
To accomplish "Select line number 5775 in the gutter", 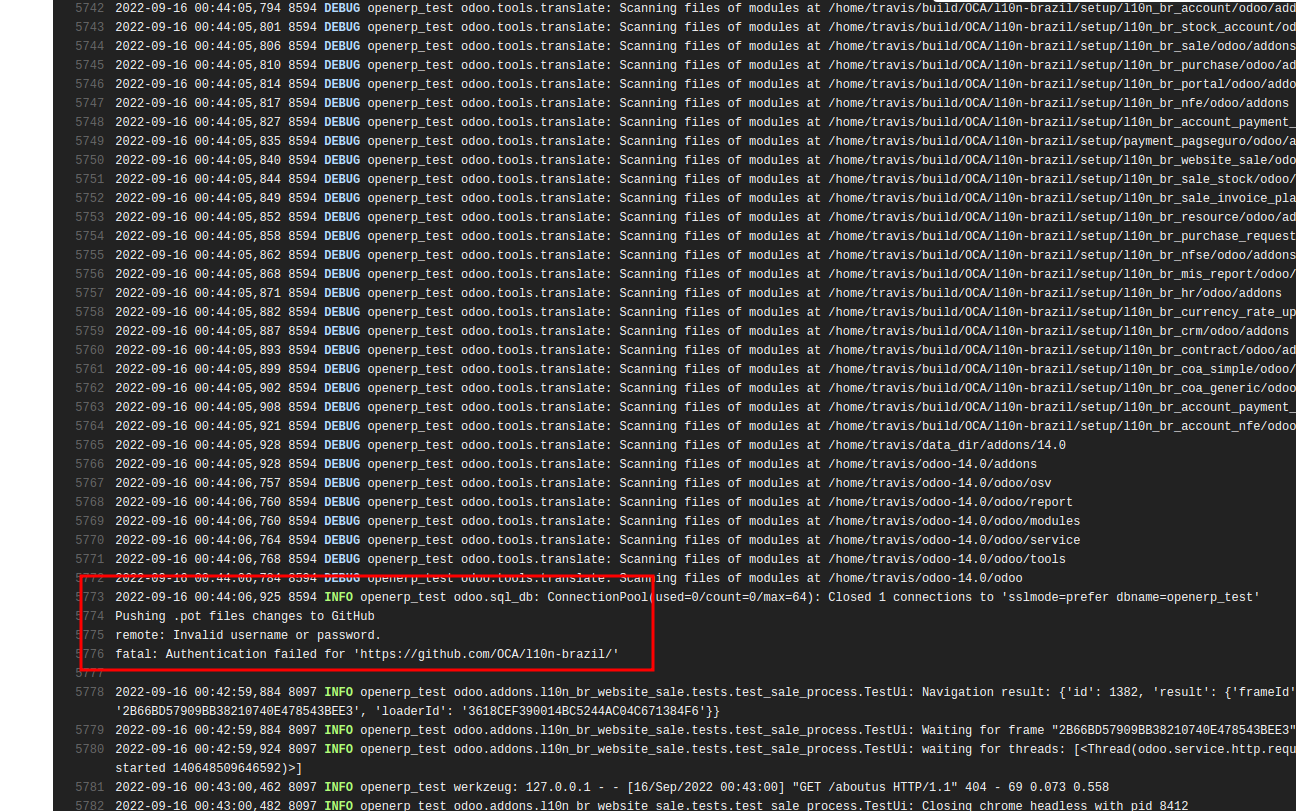I will (x=89, y=635).
